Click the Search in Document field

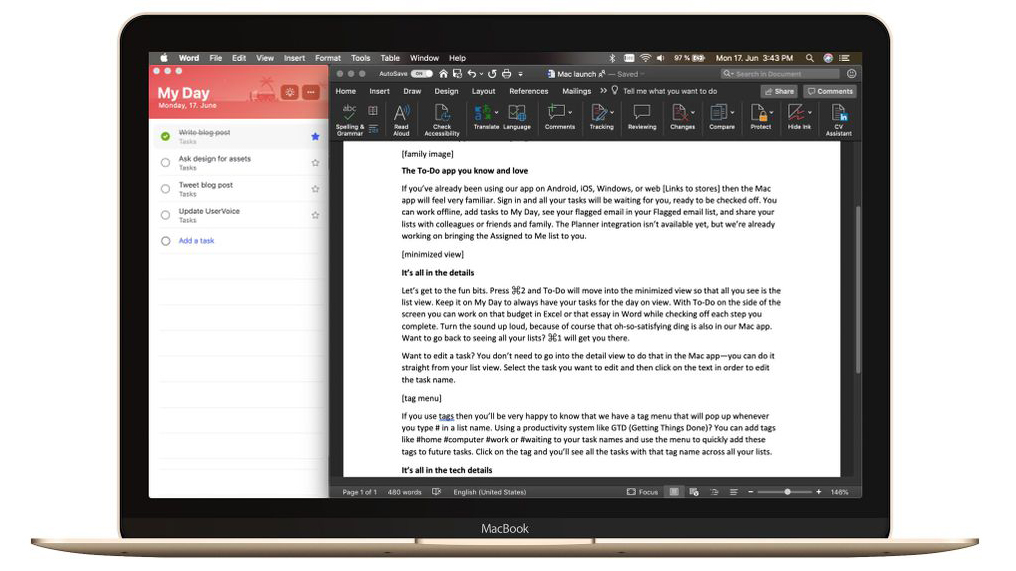[780, 74]
